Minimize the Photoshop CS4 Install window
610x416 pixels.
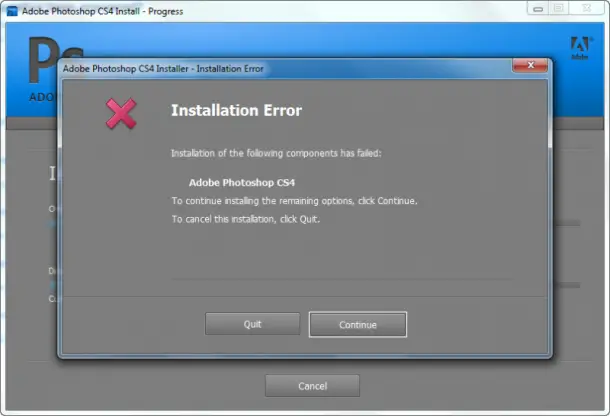point(538,9)
